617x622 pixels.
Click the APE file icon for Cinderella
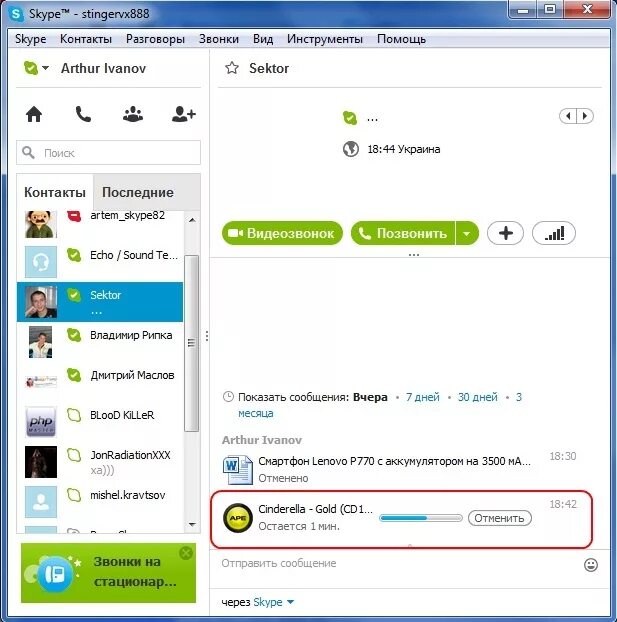(x=238, y=518)
